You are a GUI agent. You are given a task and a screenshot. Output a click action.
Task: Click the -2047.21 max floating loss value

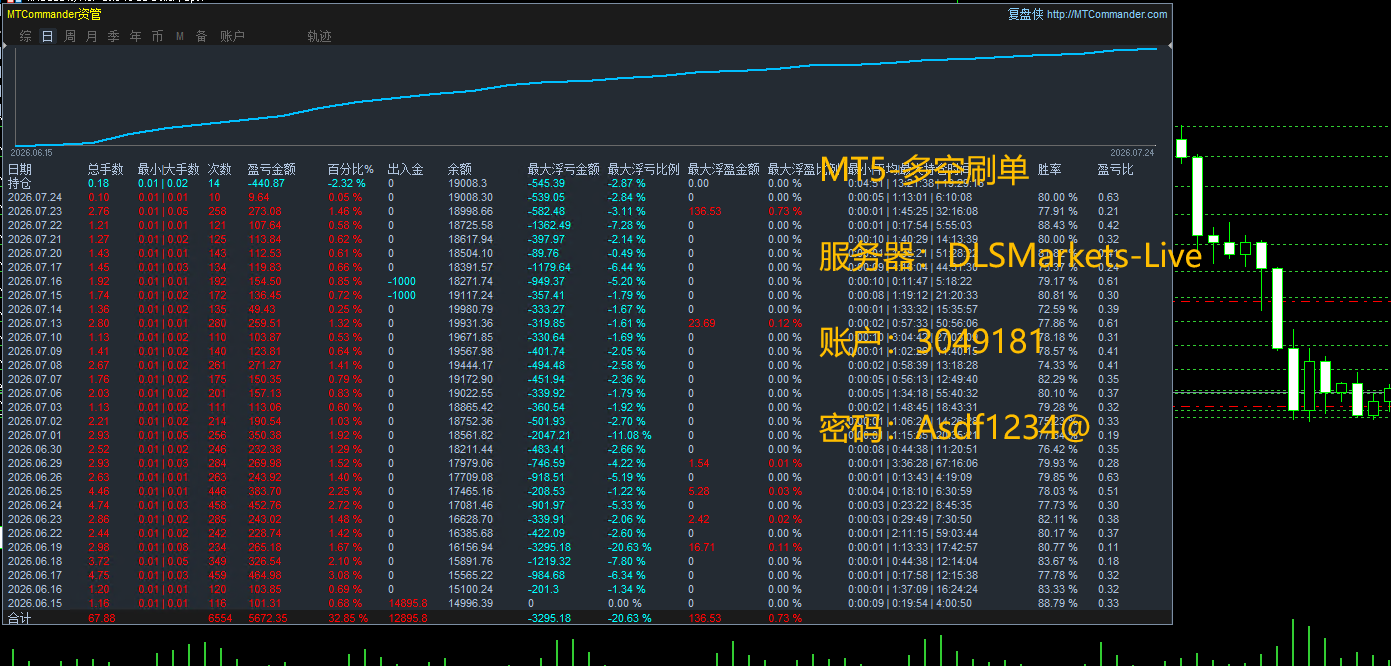tap(549, 435)
